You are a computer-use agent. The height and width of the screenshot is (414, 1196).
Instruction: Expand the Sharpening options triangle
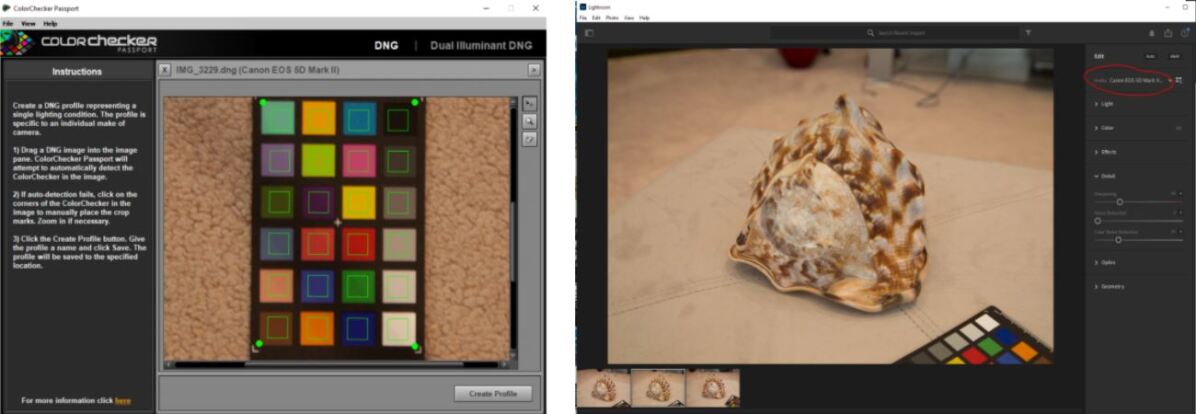[1182, 194]
